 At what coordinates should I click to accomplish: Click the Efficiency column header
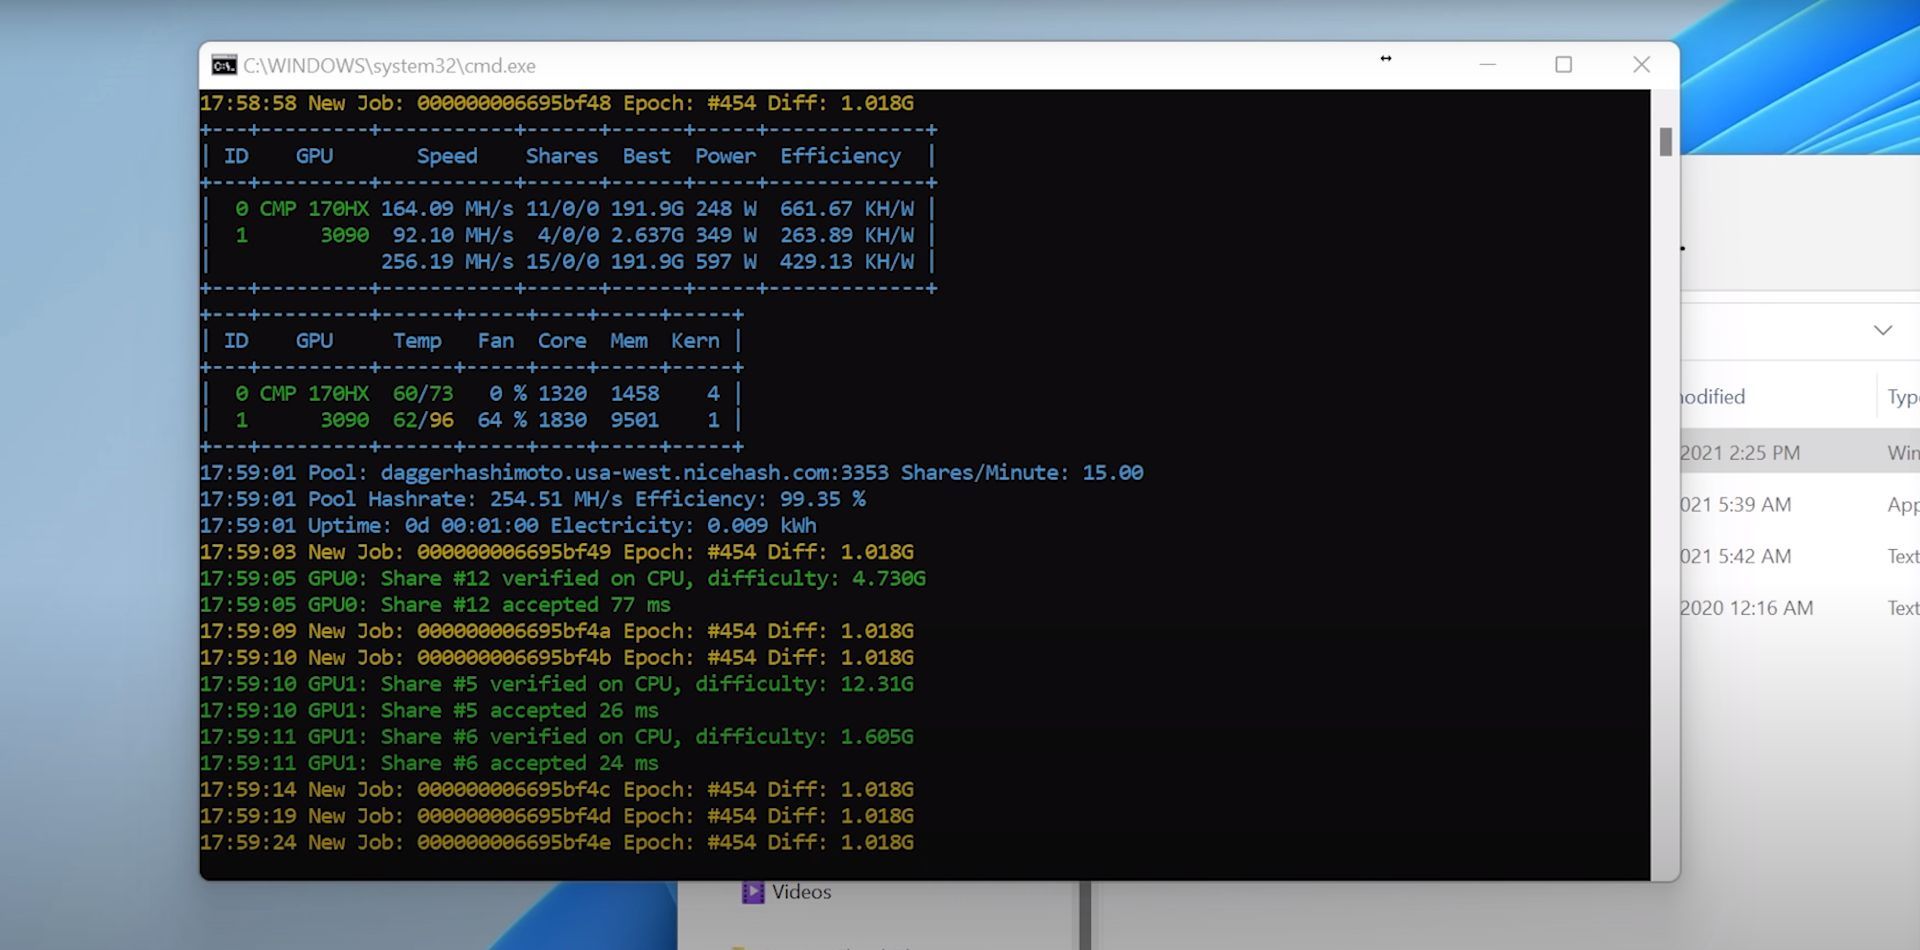(840, 156)
